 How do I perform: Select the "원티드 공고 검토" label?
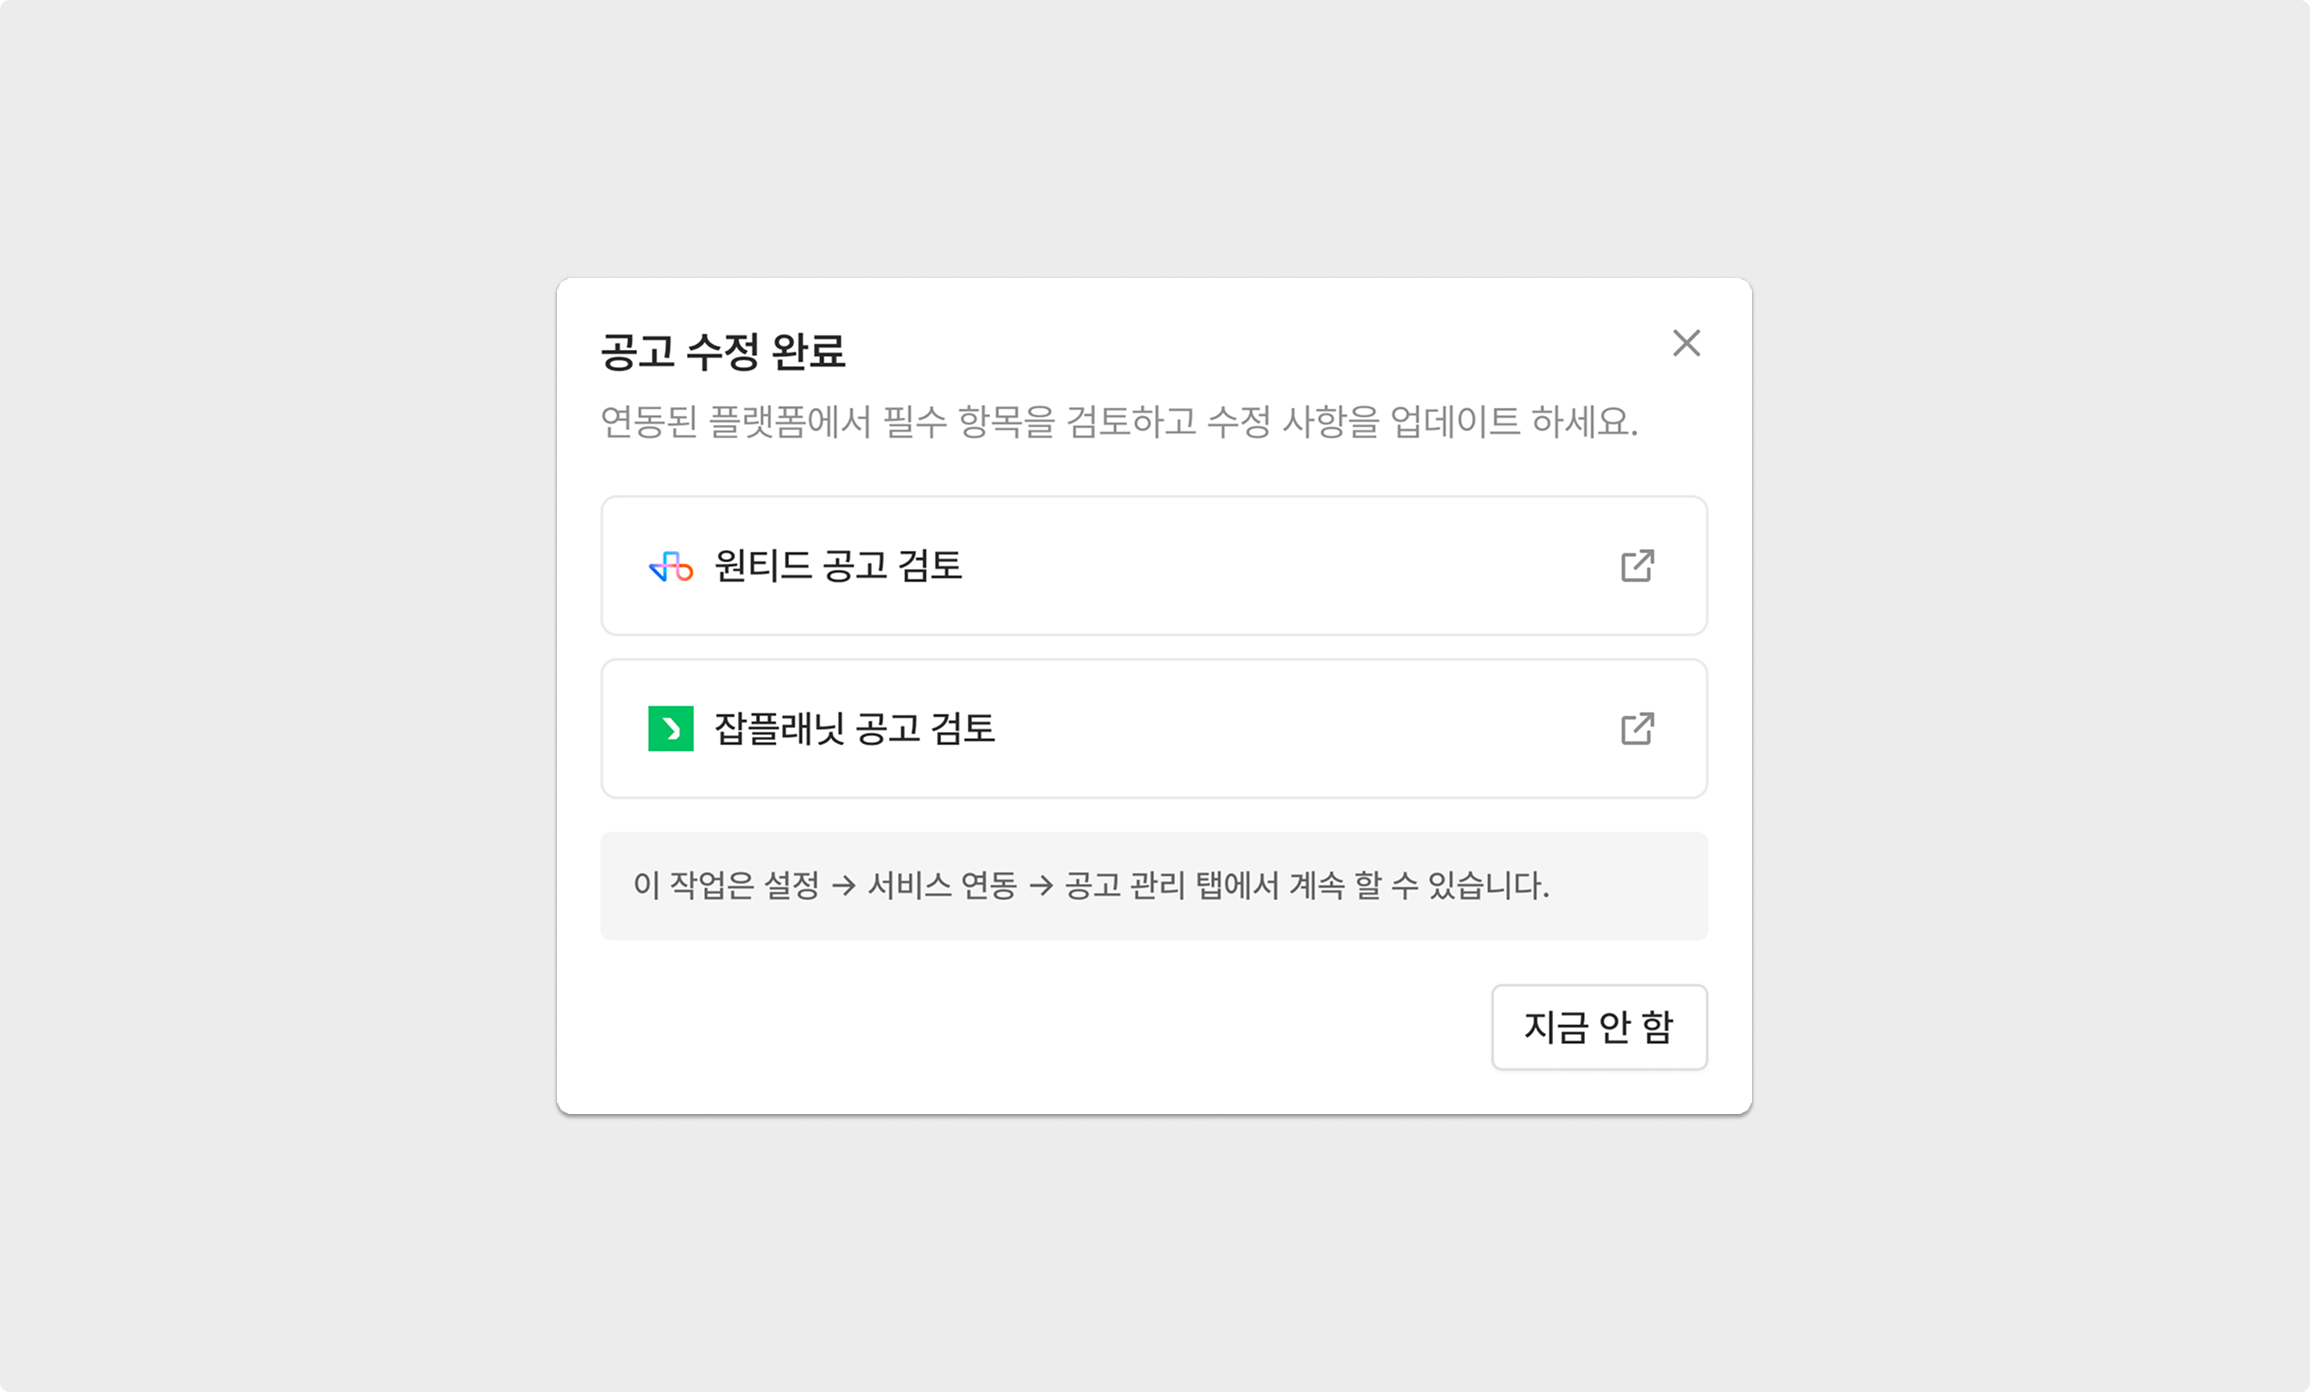pos(838,566)
